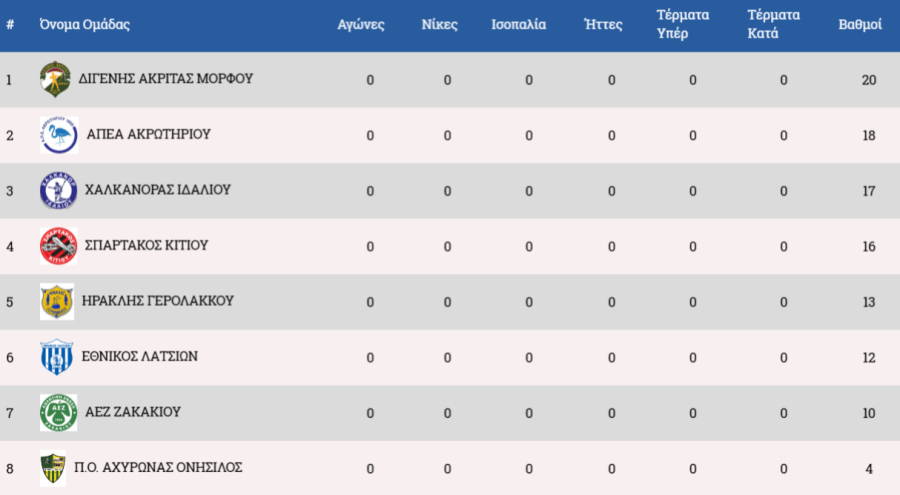
Task: Click the Νίκες column header
Action: (440, 24)
